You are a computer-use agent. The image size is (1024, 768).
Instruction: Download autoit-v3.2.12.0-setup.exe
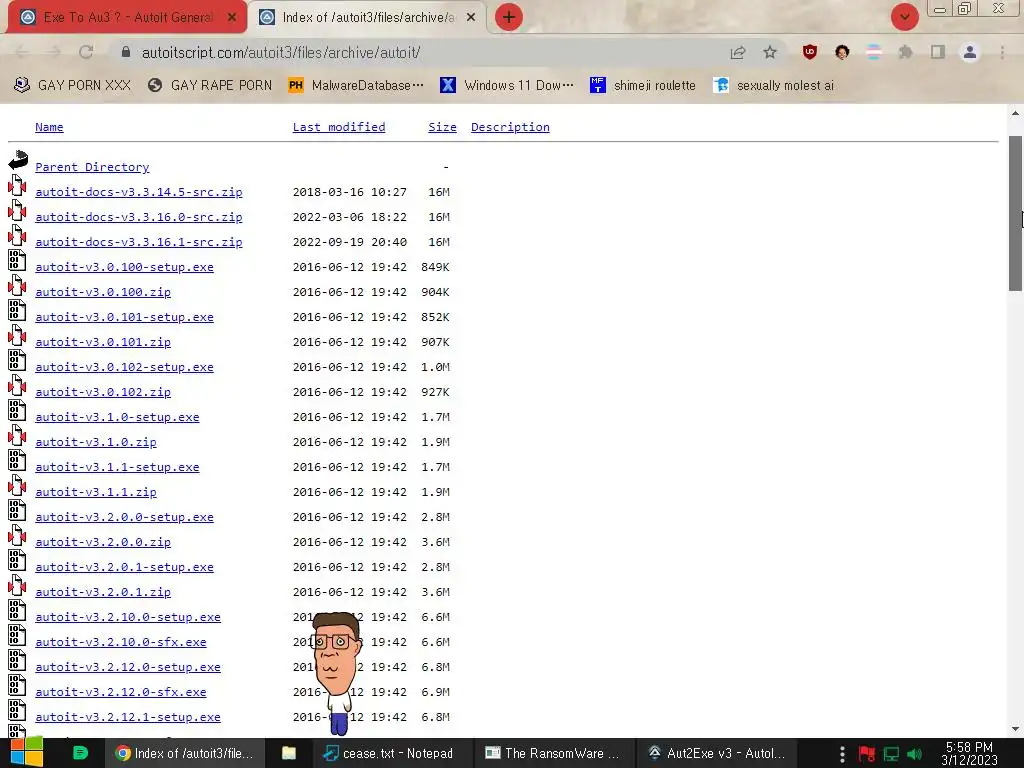(128, 667)
